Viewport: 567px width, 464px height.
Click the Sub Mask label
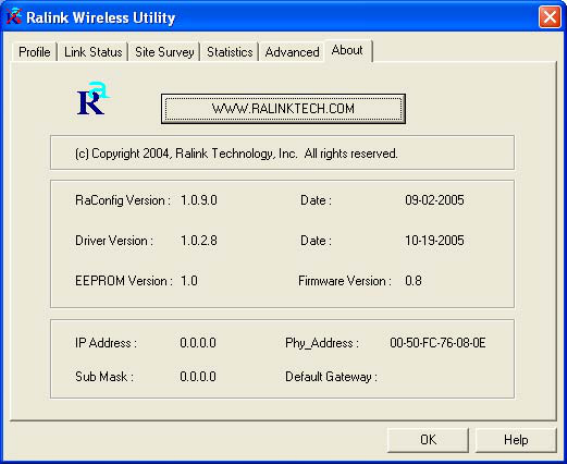tap(105, 376)
